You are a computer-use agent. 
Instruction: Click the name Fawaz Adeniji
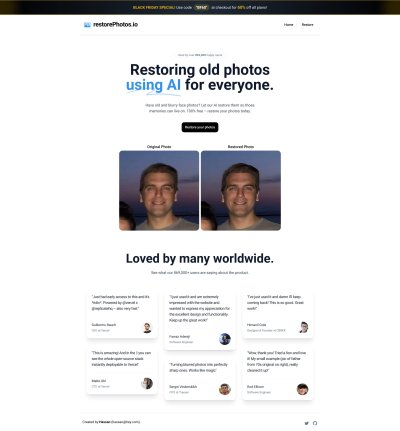point(180,337)
